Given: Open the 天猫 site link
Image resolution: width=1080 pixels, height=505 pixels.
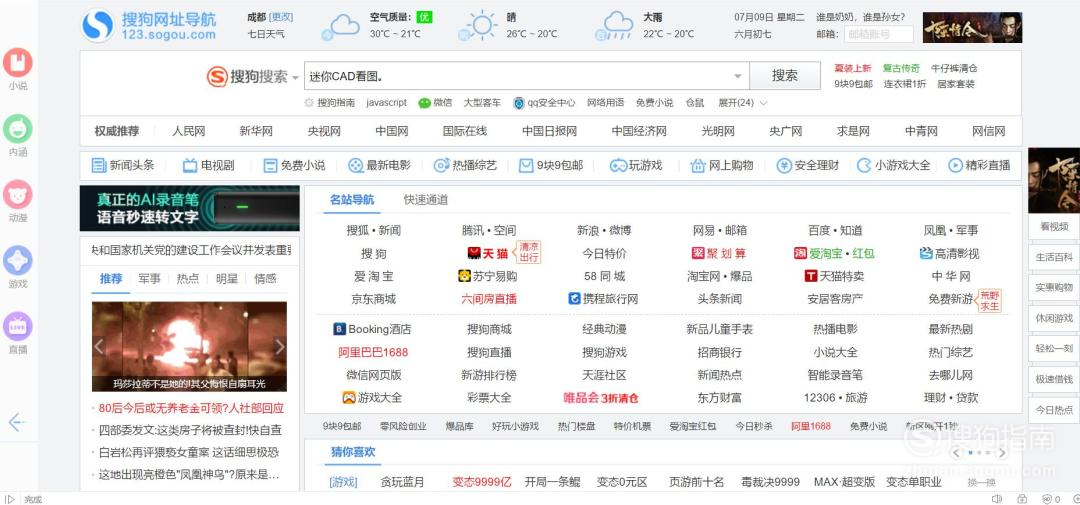Looking at the screenshot, I should click(x=488, y=254).
